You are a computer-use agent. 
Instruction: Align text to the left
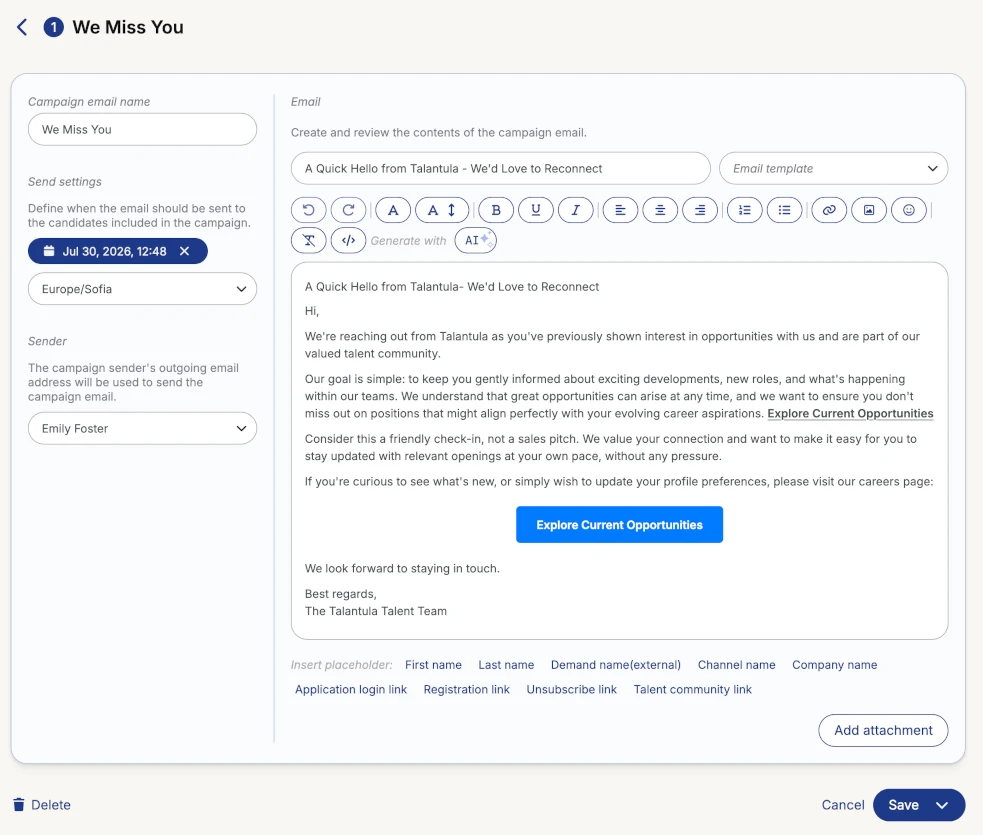tap(620, 210)
